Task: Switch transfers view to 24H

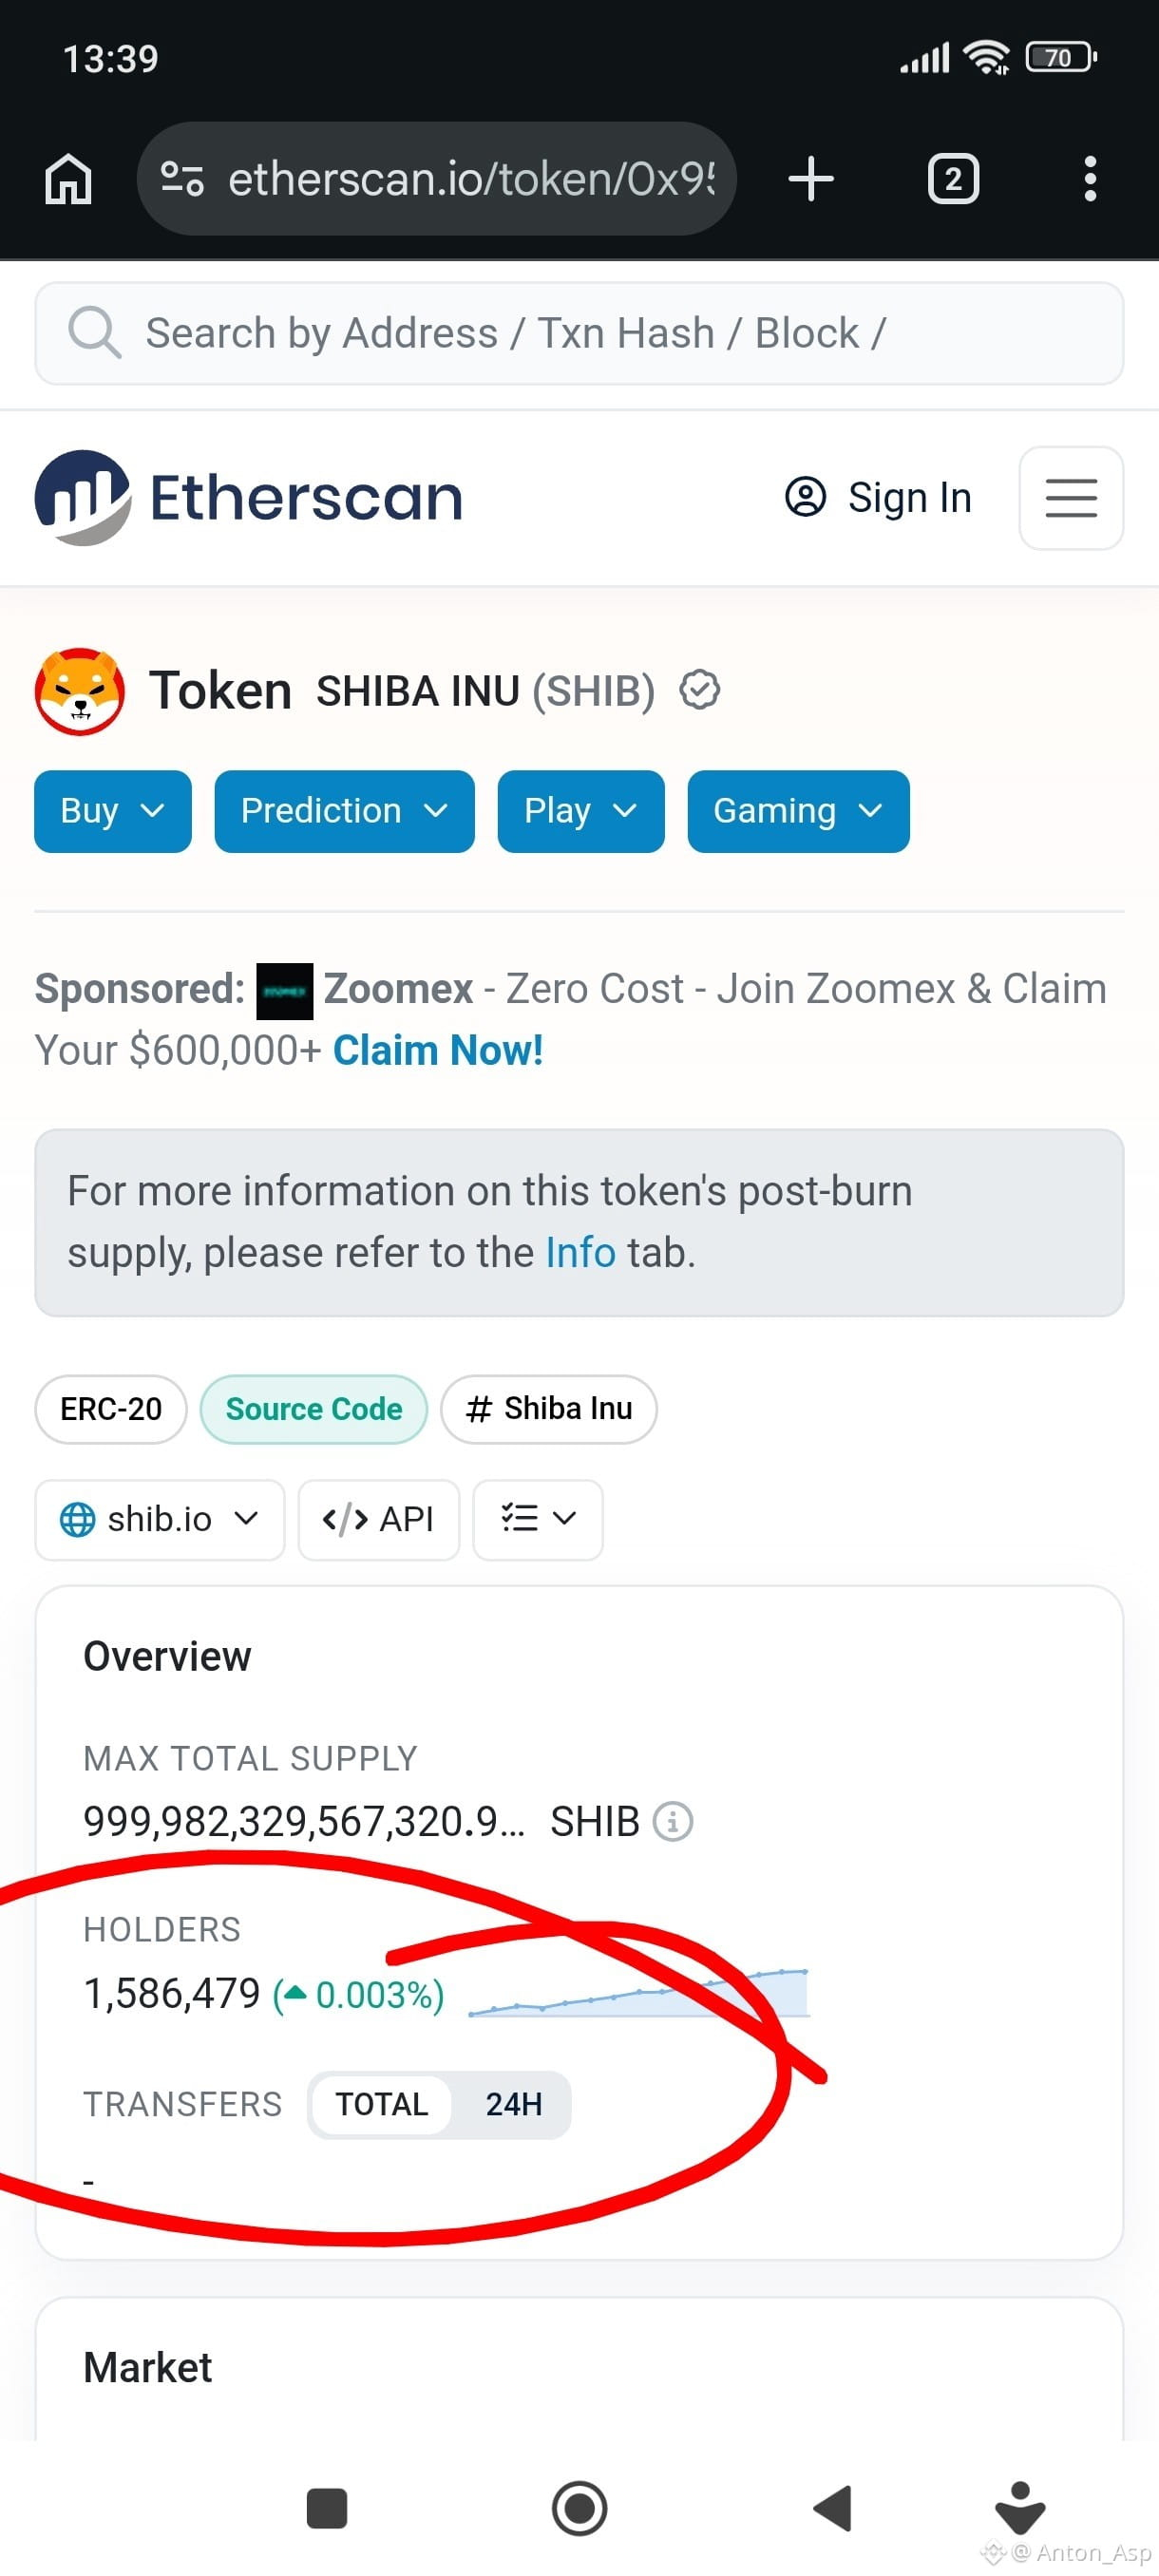Action: pyautogui.click(x=513, y=2104)
